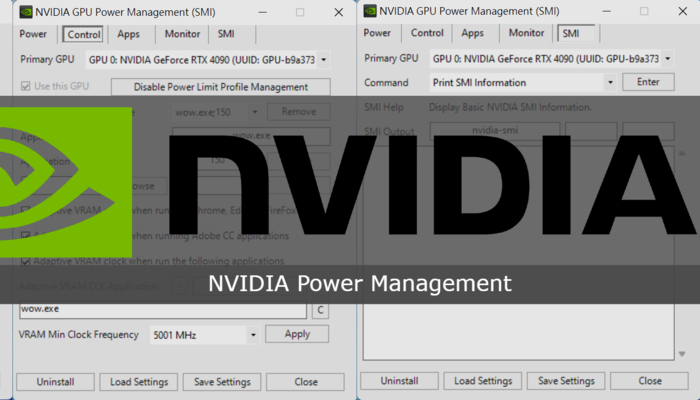Click Uninstall in the right window
700x400 pixels.
click(x=400, y=381)
